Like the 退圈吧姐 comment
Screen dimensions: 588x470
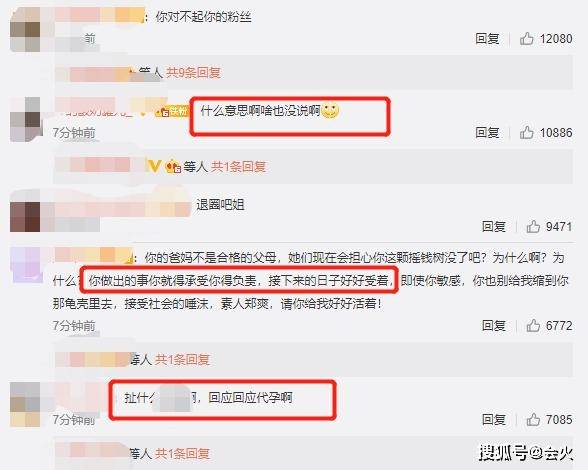533,226
